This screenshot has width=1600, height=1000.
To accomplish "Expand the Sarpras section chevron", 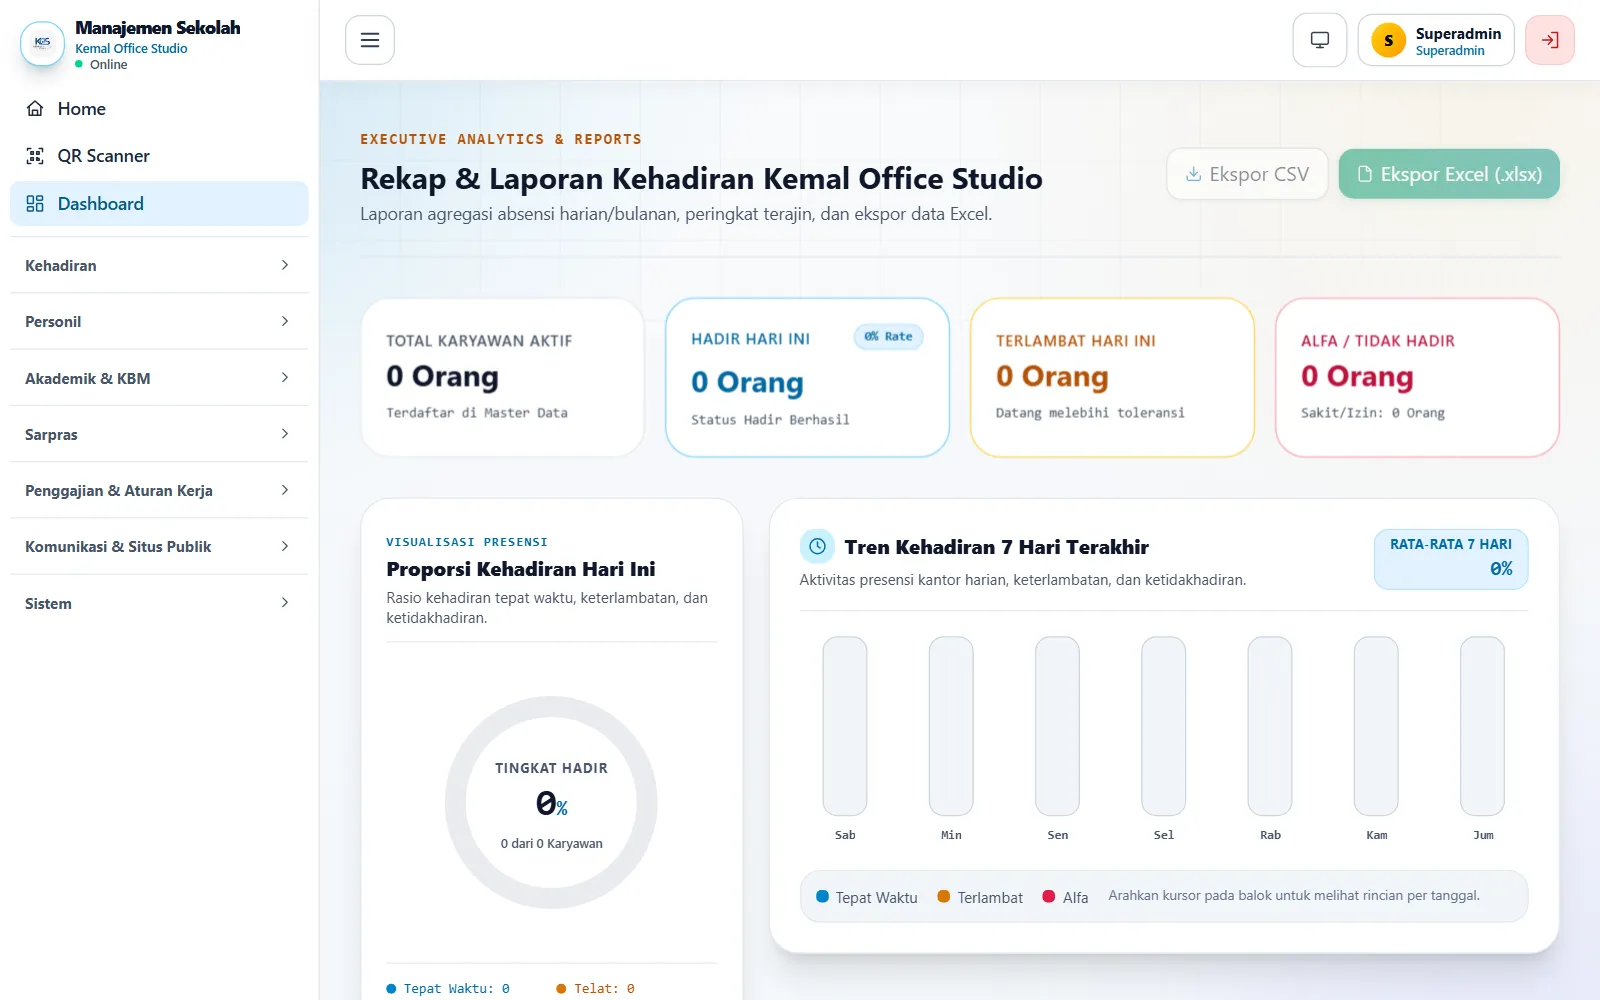I will [x=285, y=434].
